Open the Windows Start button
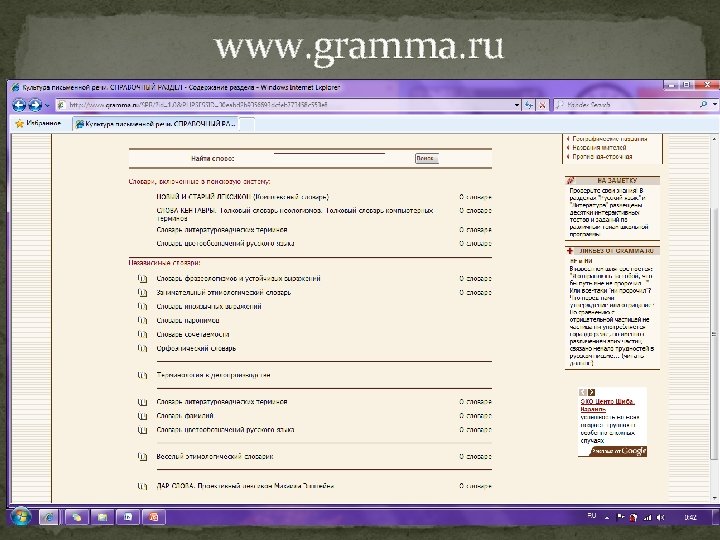The image size is (720, 540). point(21,518)
